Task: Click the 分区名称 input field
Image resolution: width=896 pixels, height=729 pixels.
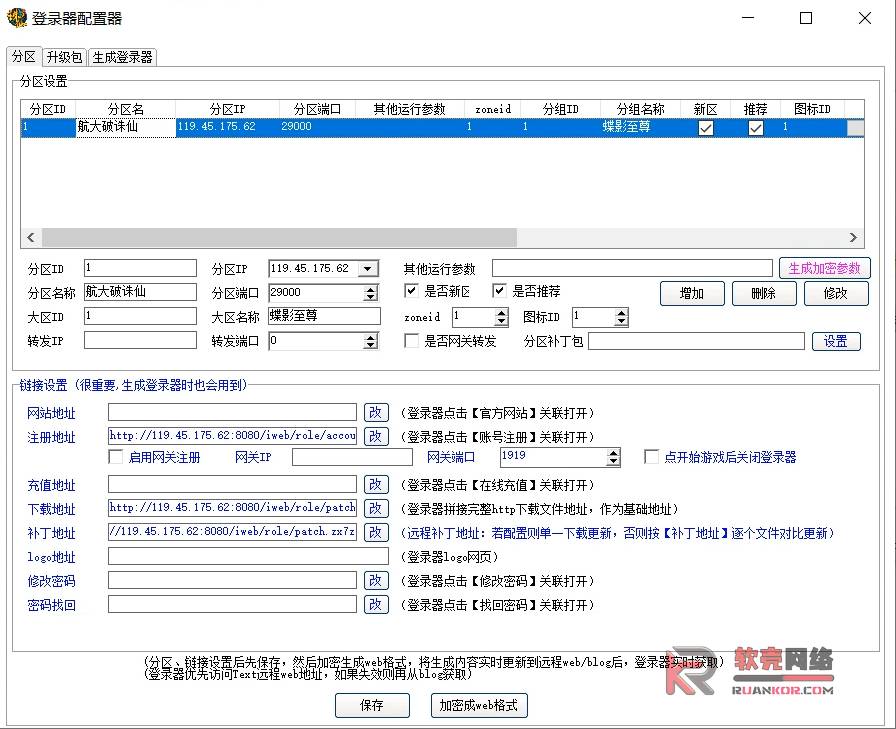Action: point(140,292)
